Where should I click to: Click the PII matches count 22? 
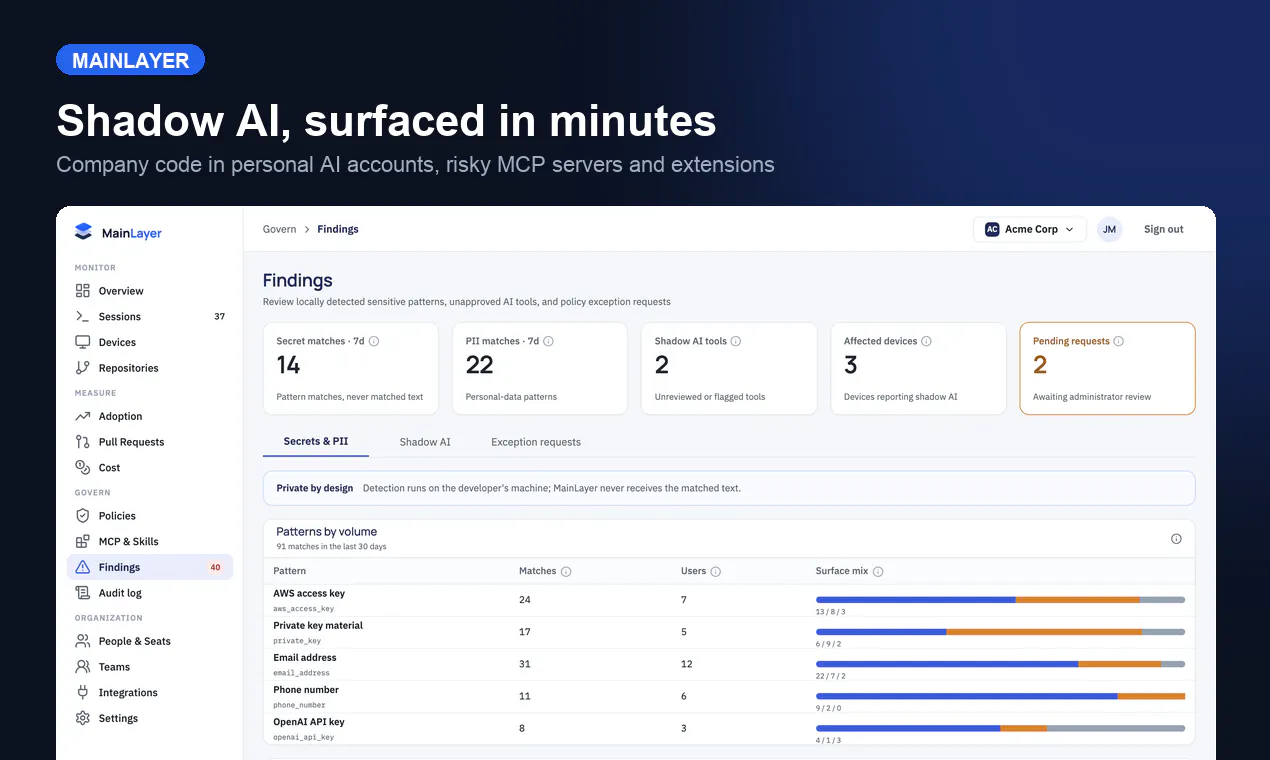tap(480, 365)
